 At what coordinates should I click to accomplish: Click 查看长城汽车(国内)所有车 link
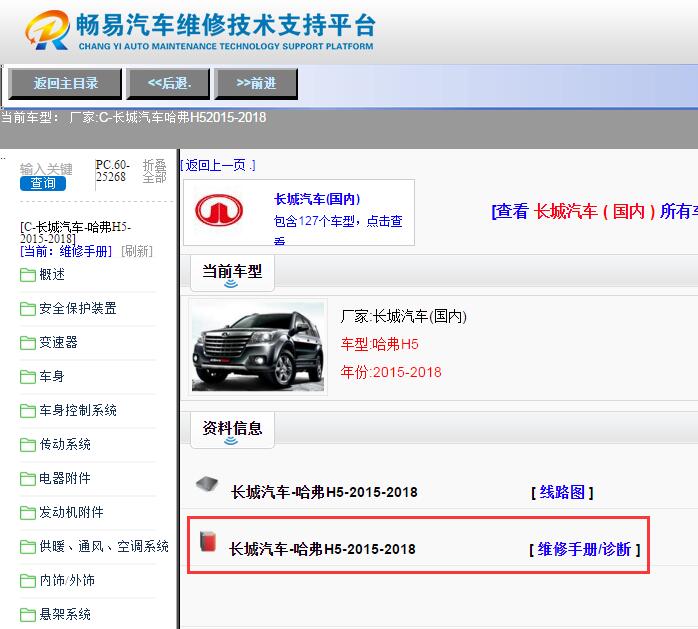tap(594, 211)
